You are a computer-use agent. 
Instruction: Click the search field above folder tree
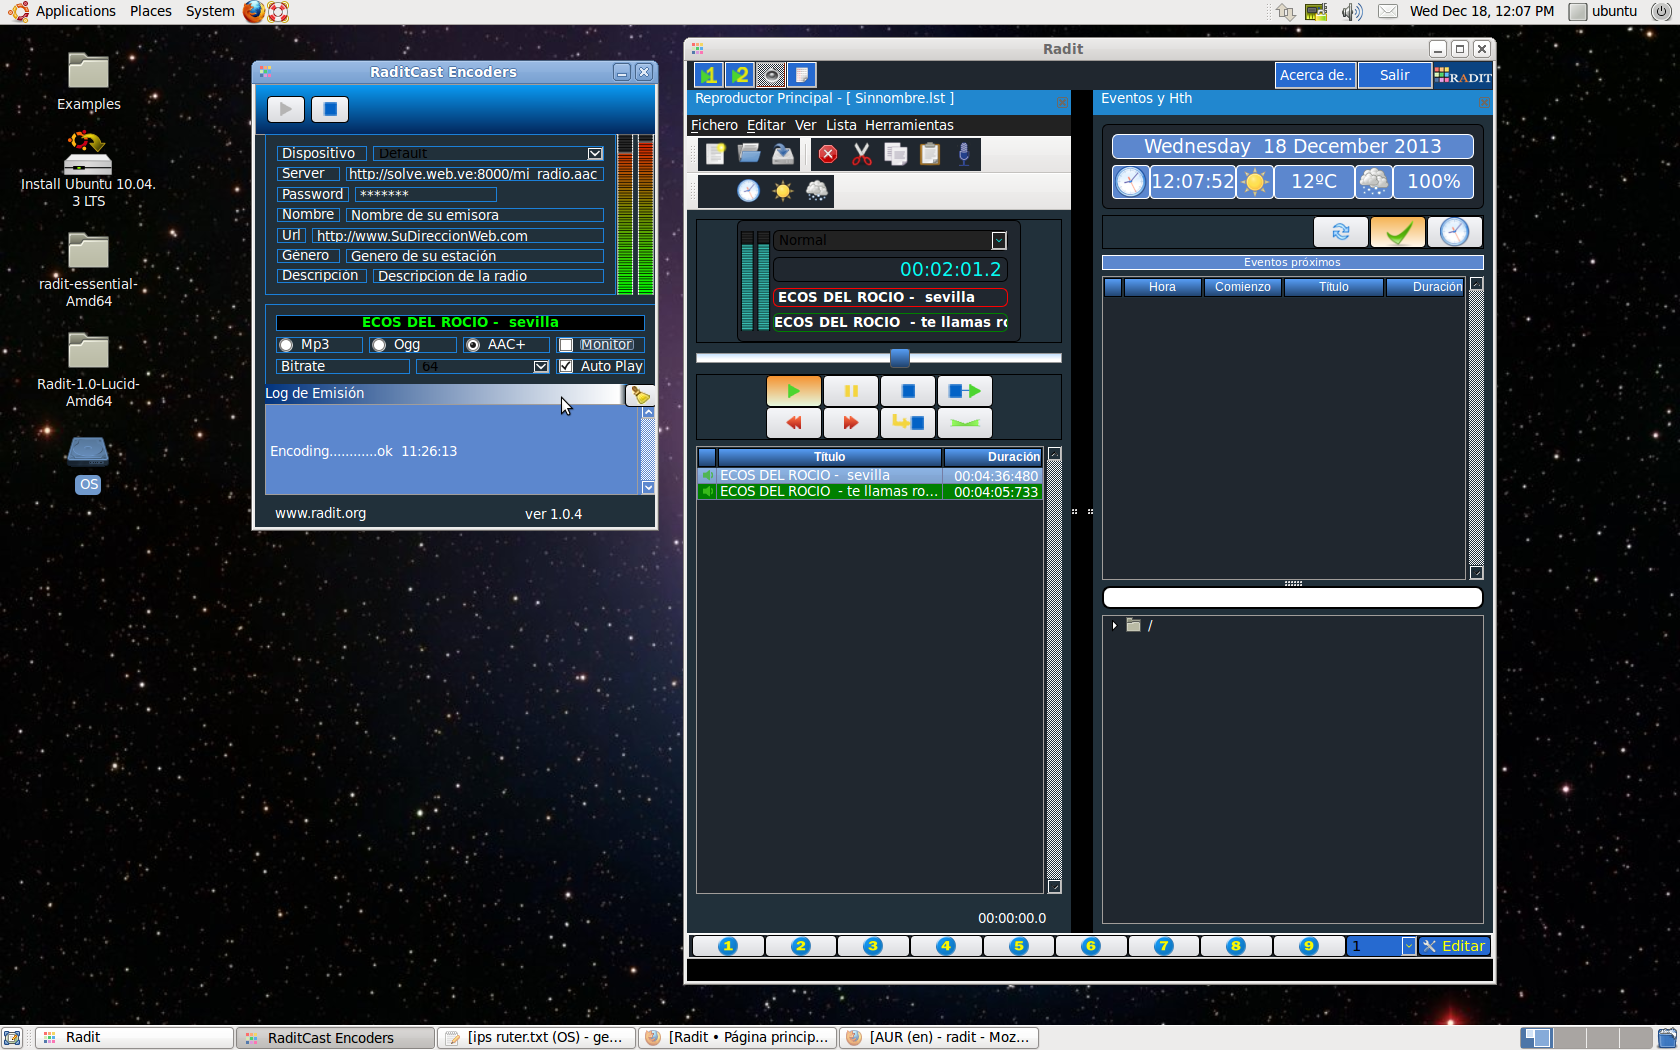tap(1292, 598)
